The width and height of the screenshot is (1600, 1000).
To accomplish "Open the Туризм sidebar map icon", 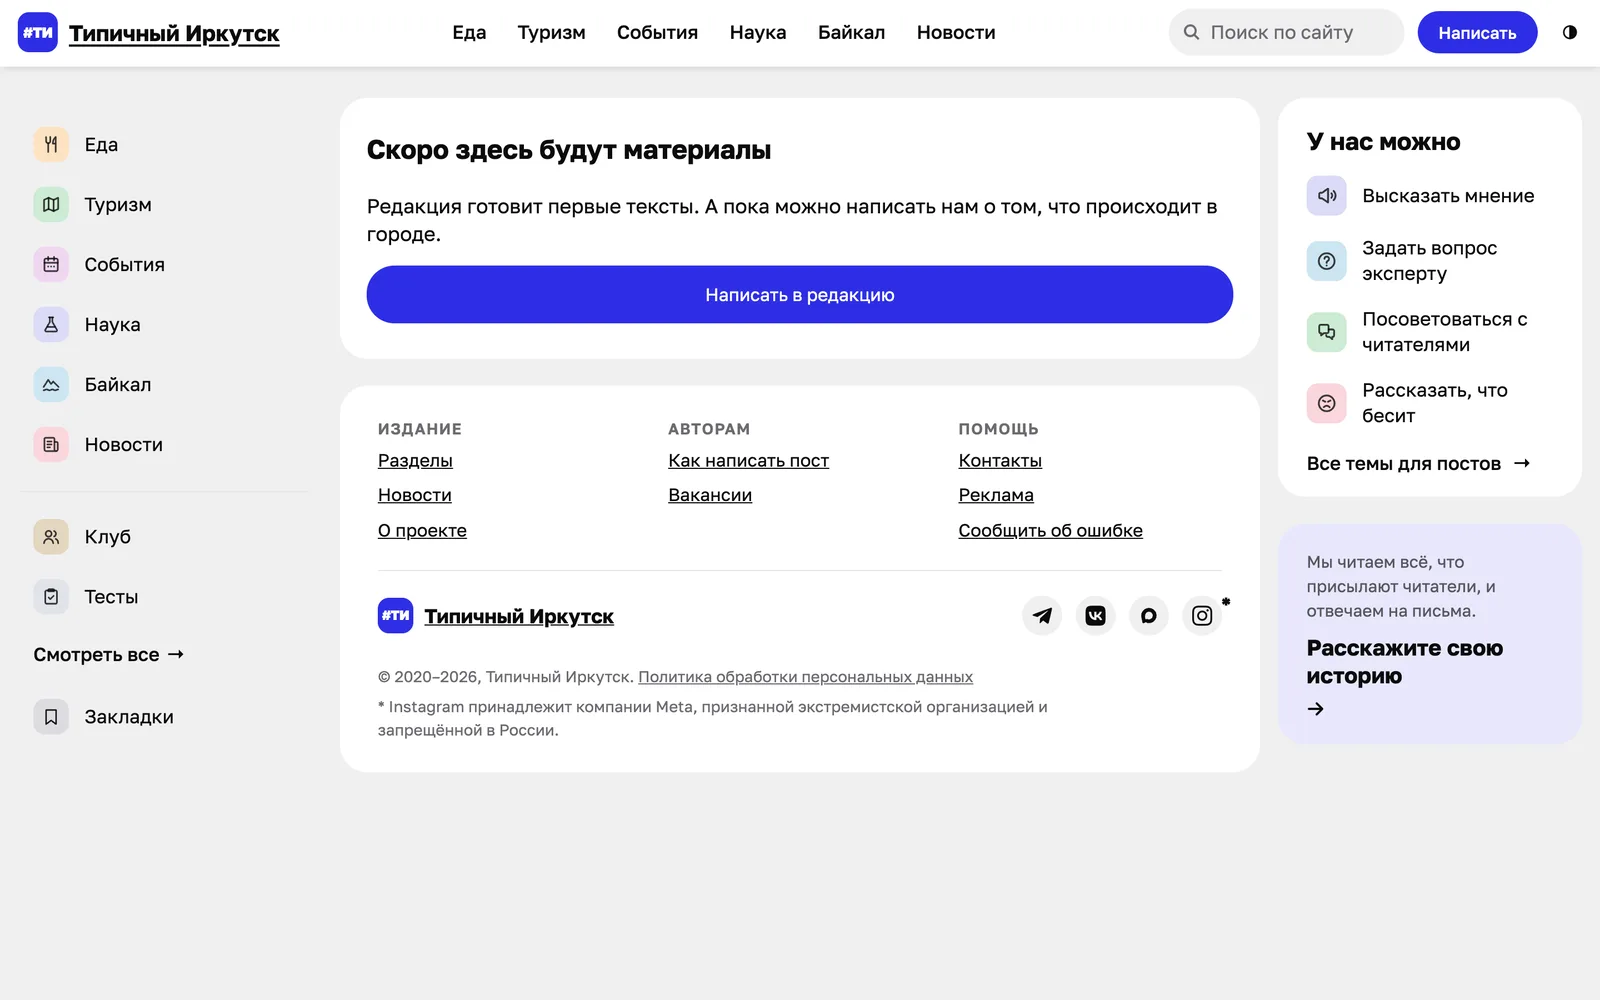I will 51,204.
